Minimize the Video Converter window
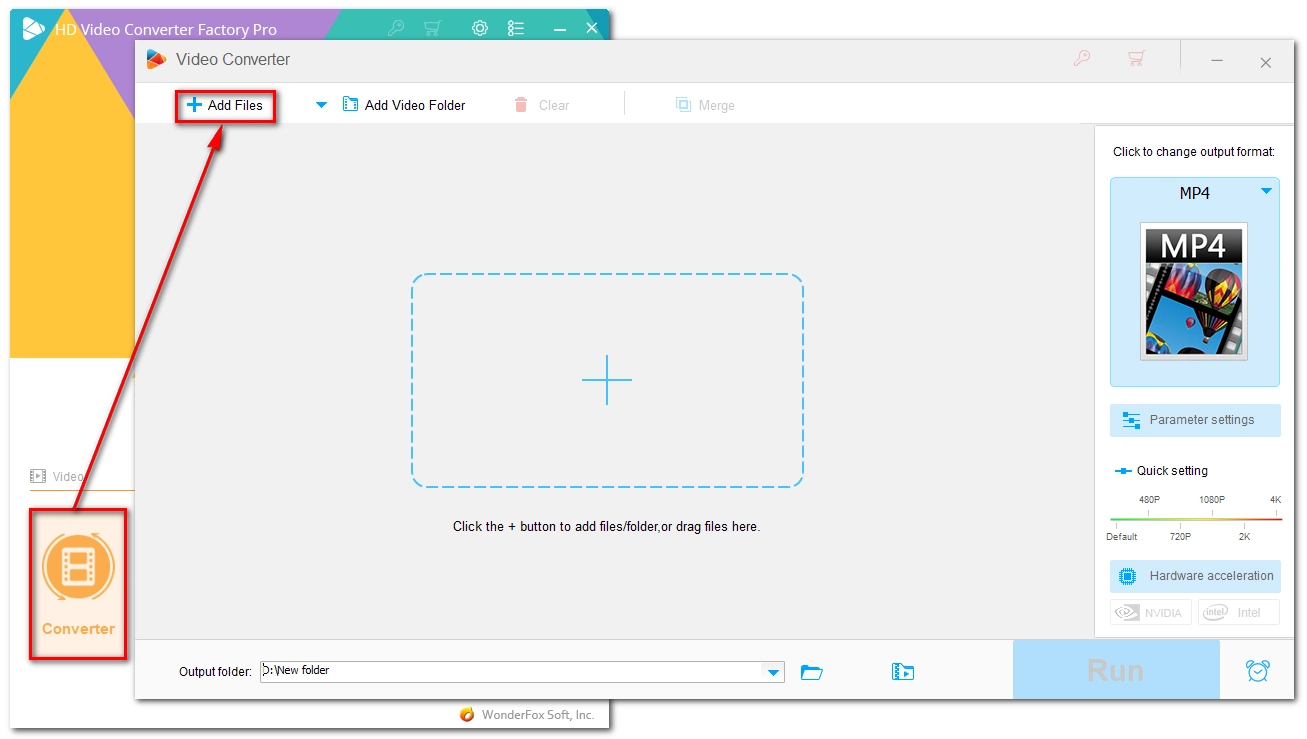Screen dimensions: 1307x739 click(x=1217, y=61)
